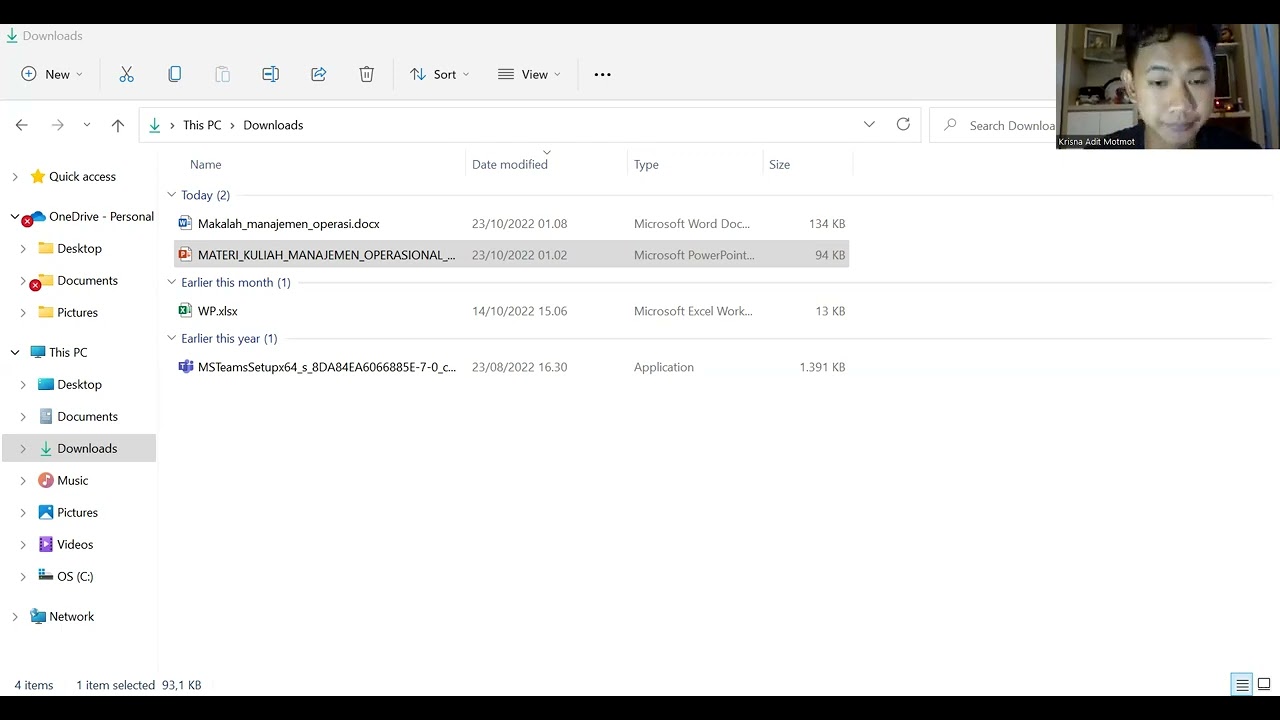Click the Quick access star icon
1280x720 pixels.
pos(38,176)
